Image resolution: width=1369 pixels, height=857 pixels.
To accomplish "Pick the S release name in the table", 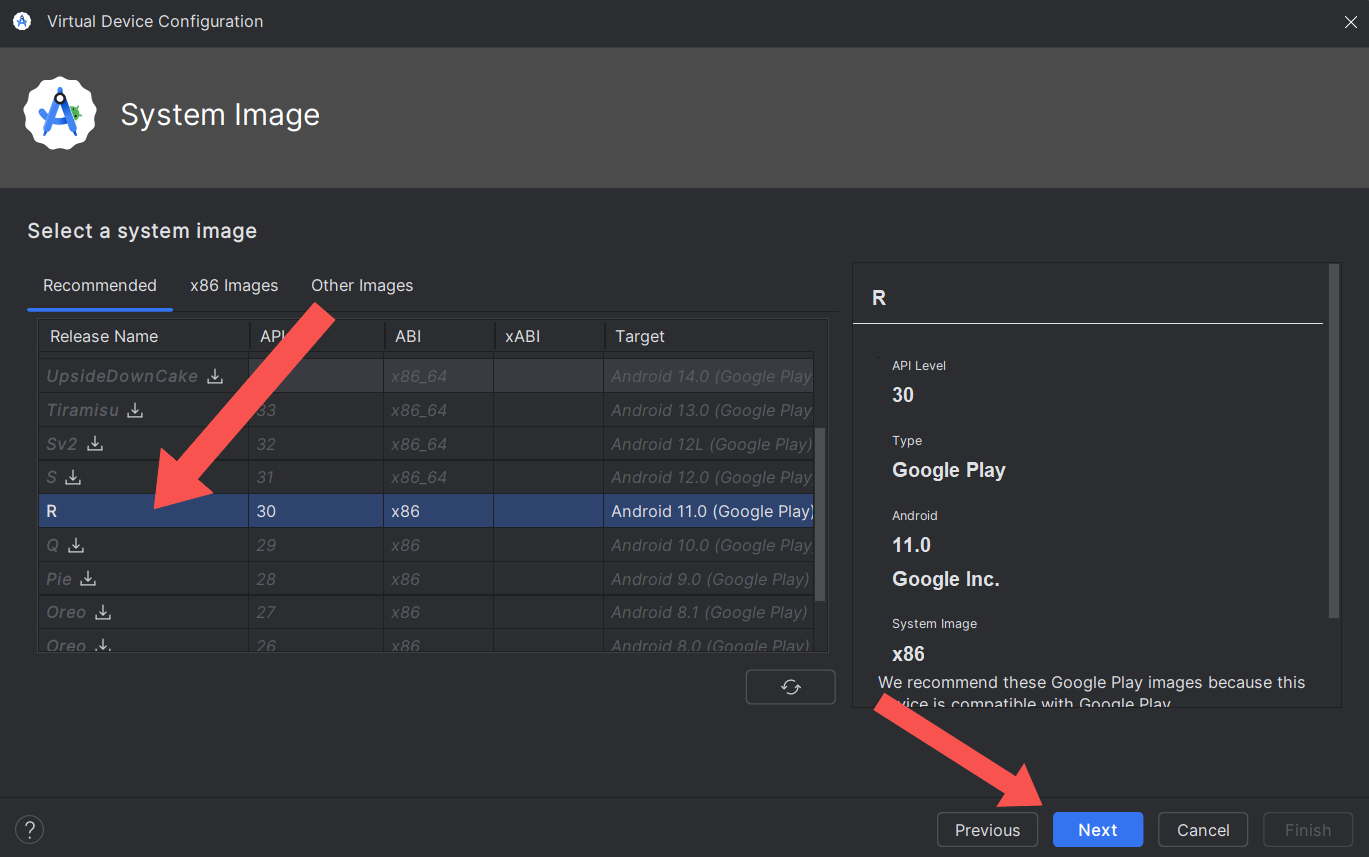I will [51, 477].
